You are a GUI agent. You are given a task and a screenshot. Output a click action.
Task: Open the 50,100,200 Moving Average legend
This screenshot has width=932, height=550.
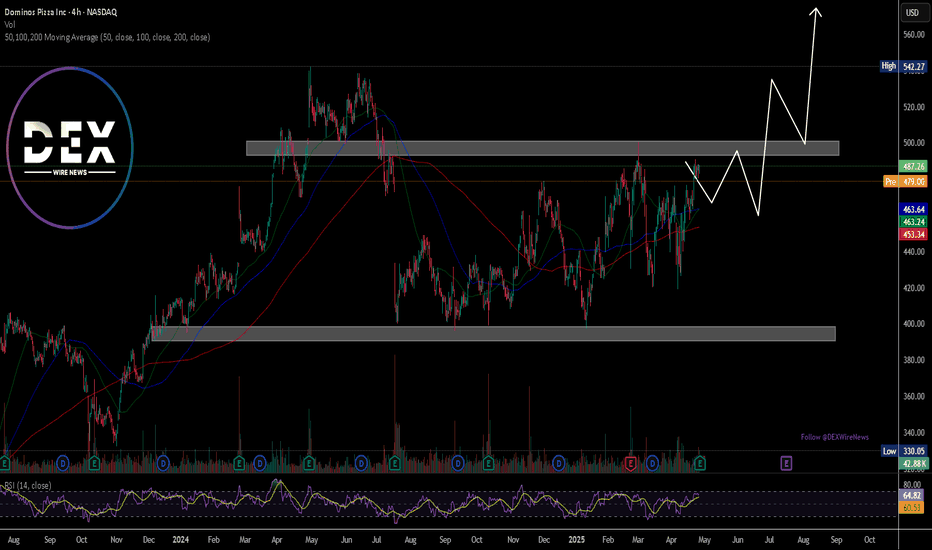(x=107, y=37)
